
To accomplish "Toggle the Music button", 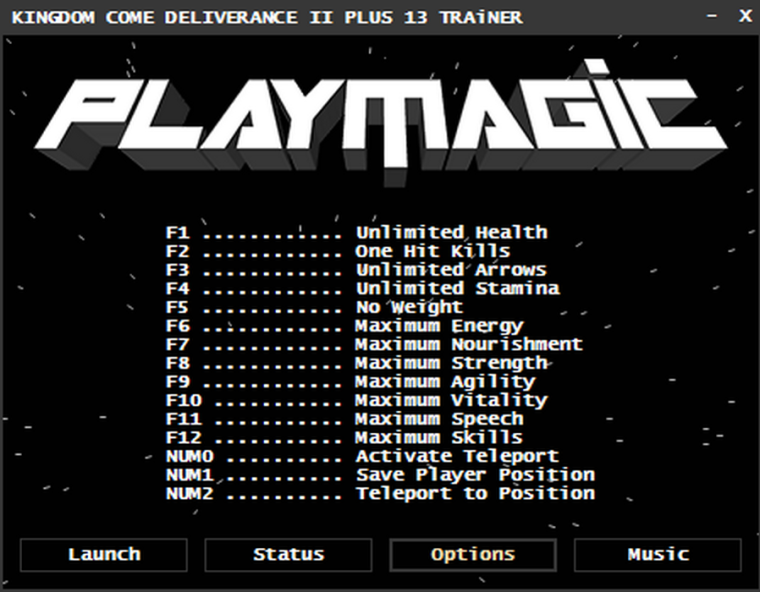I will click(x=658, y=554).
